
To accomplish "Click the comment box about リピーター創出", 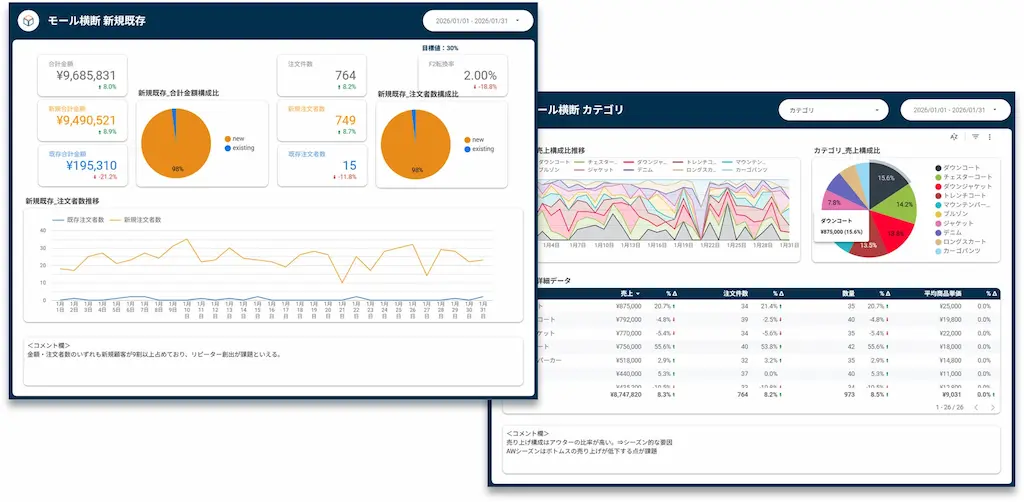I will pyautogui.click(x=273, y=361).
